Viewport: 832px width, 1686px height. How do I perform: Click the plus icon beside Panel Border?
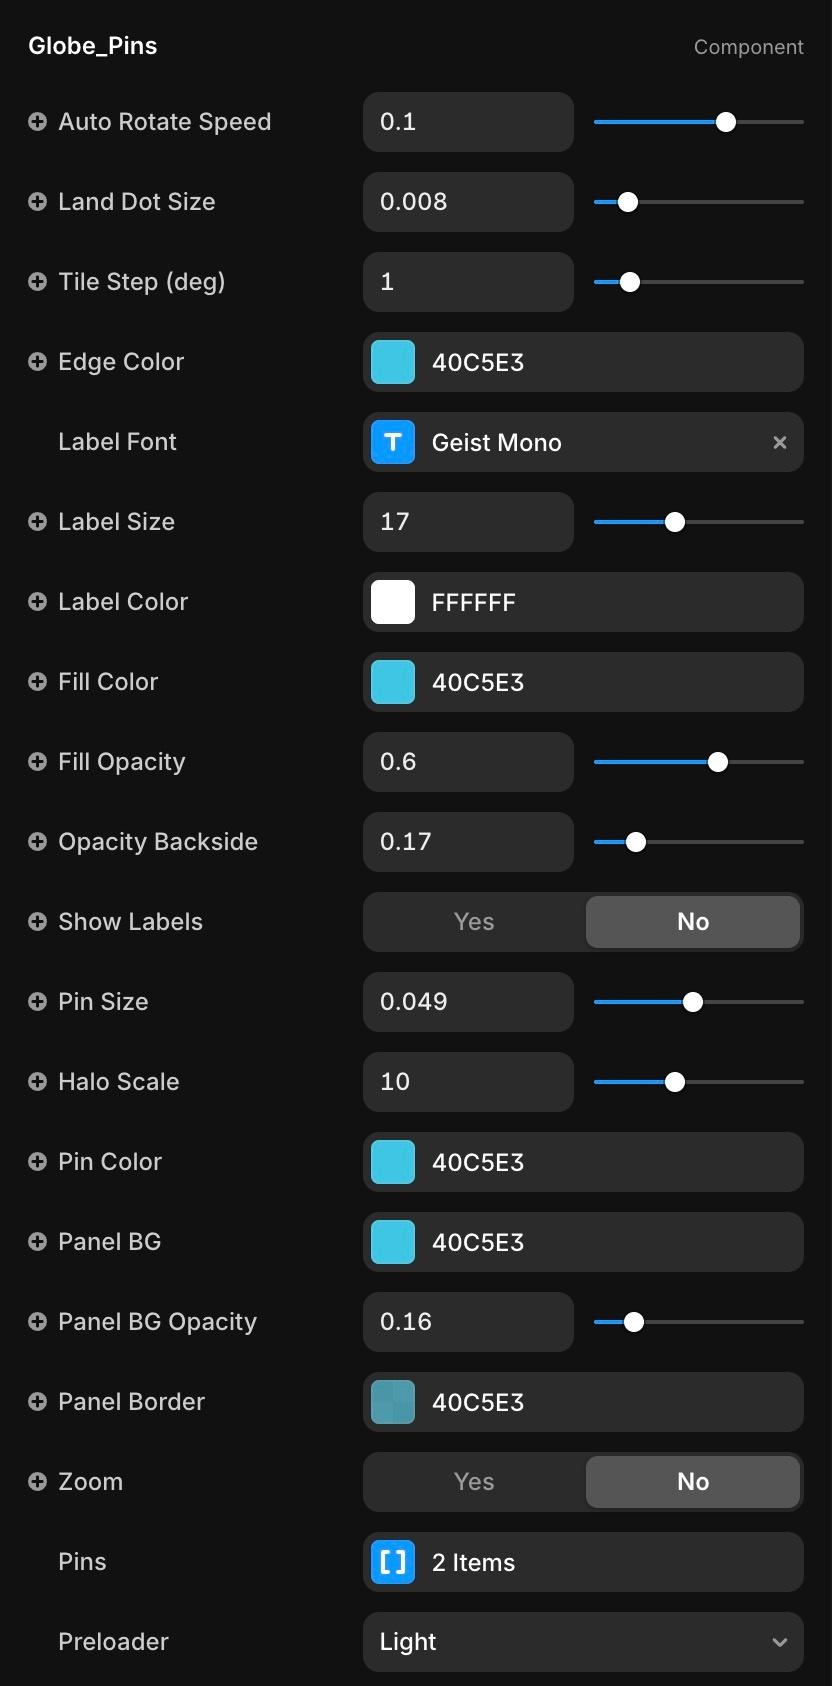click(x=37, y=1402)
